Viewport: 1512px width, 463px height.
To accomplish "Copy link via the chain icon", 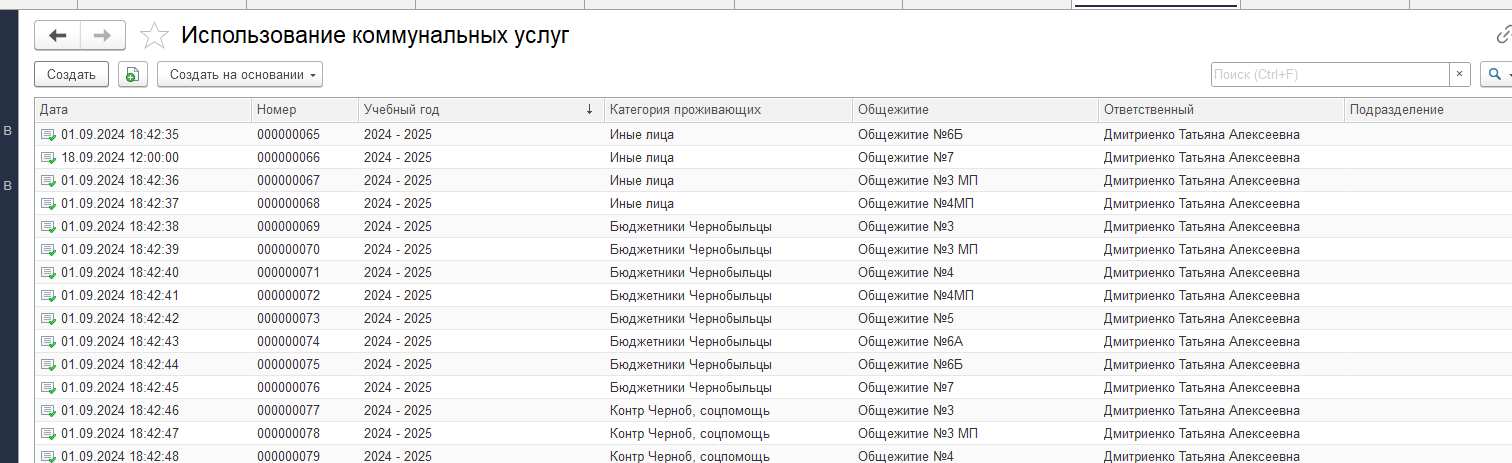I will pos(1503,36).
